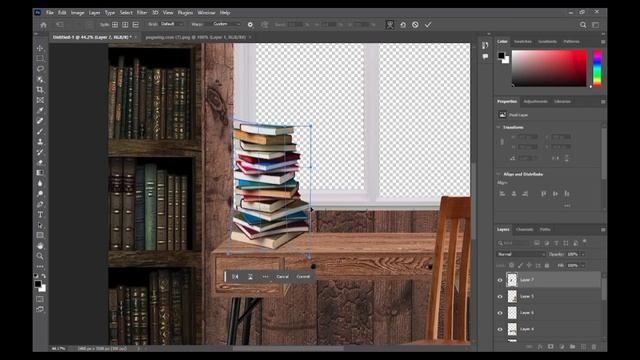
Task: Select the Gradient tool
Action: (40, 173)
